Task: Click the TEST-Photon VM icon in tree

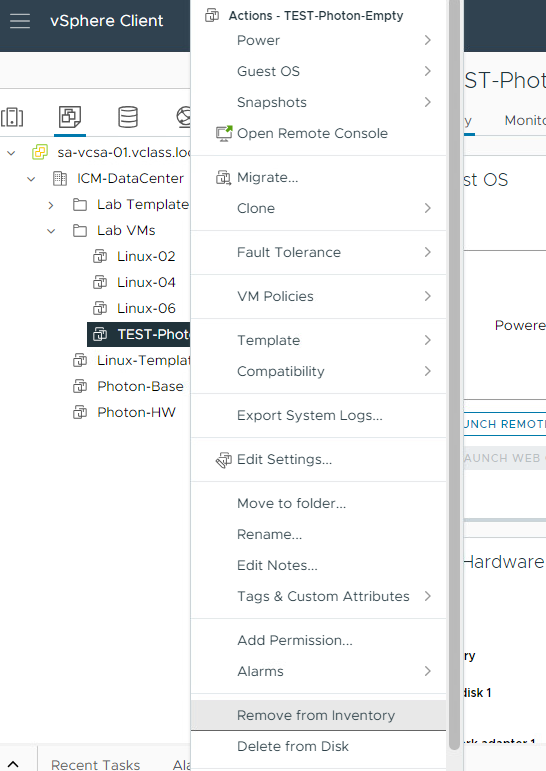Action: point(100,334)
